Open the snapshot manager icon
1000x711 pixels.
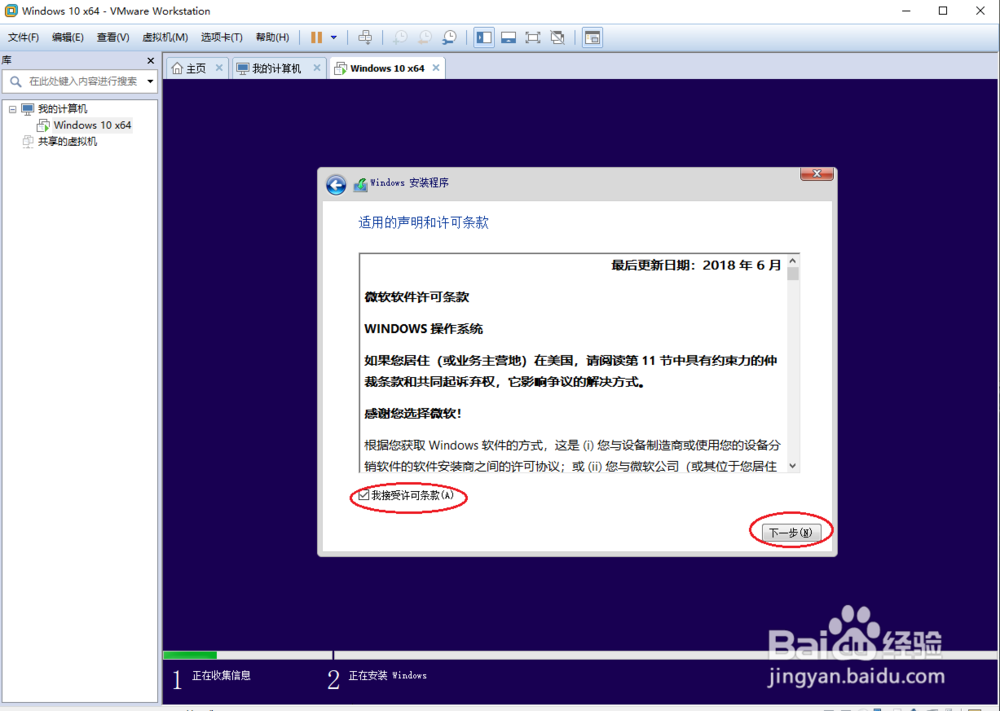[450, 38]
